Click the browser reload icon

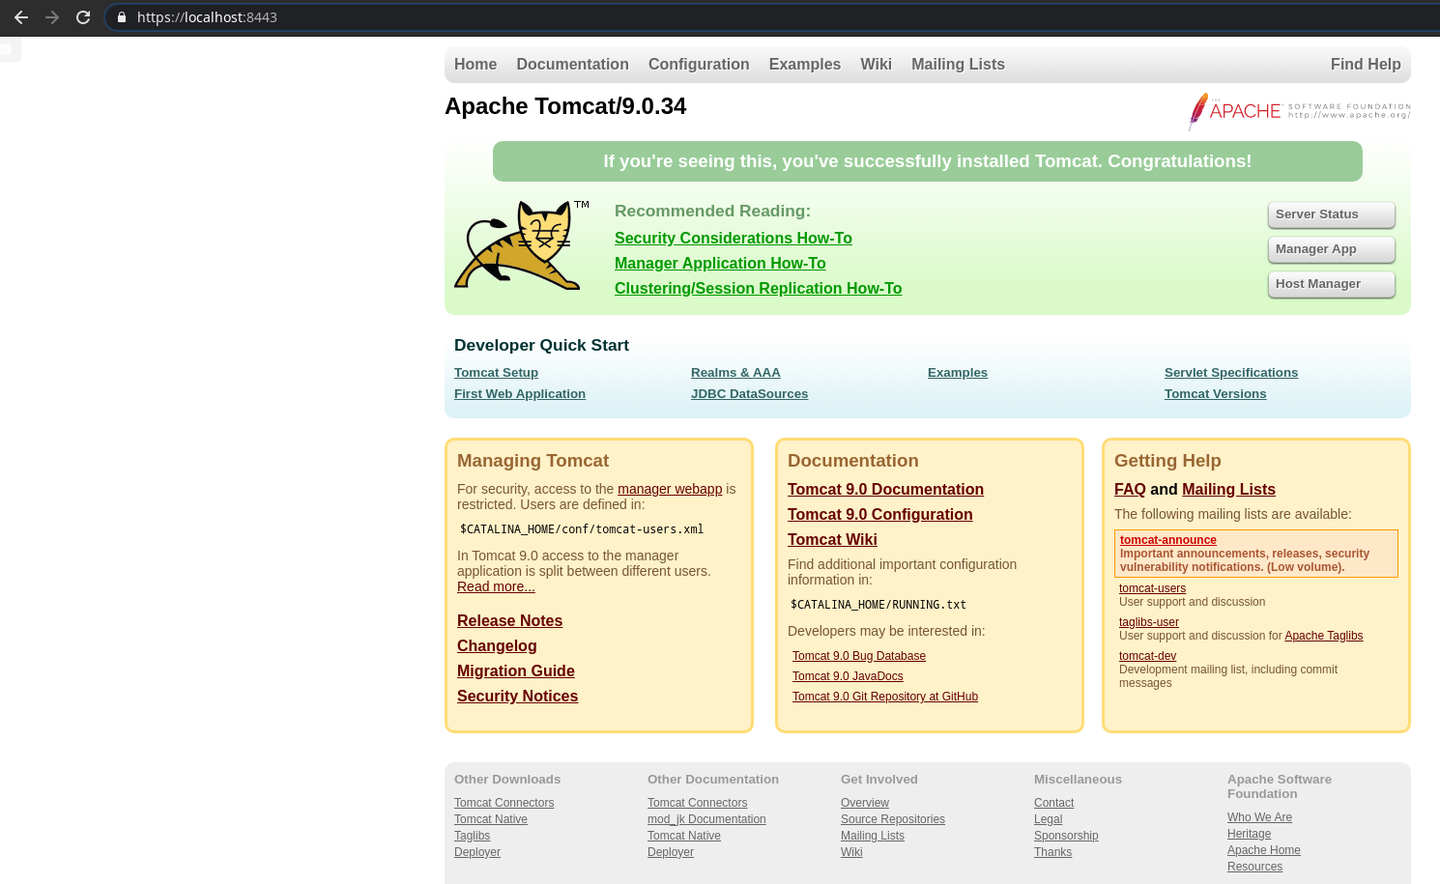(83, 17)
